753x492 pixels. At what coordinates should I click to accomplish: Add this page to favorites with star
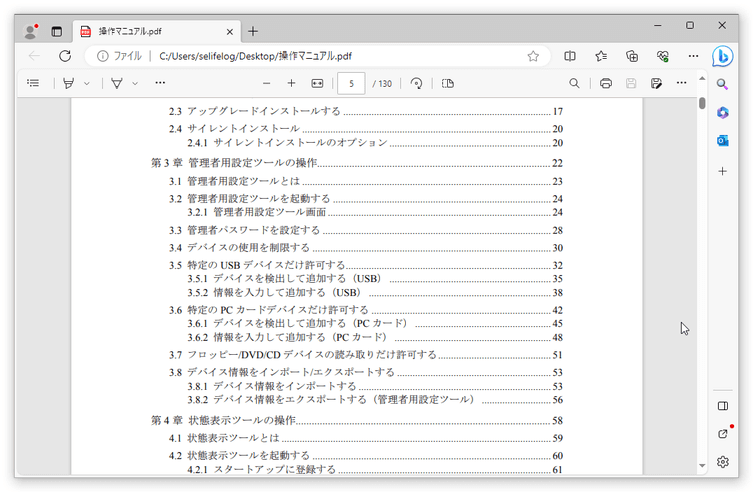point(533,56)
